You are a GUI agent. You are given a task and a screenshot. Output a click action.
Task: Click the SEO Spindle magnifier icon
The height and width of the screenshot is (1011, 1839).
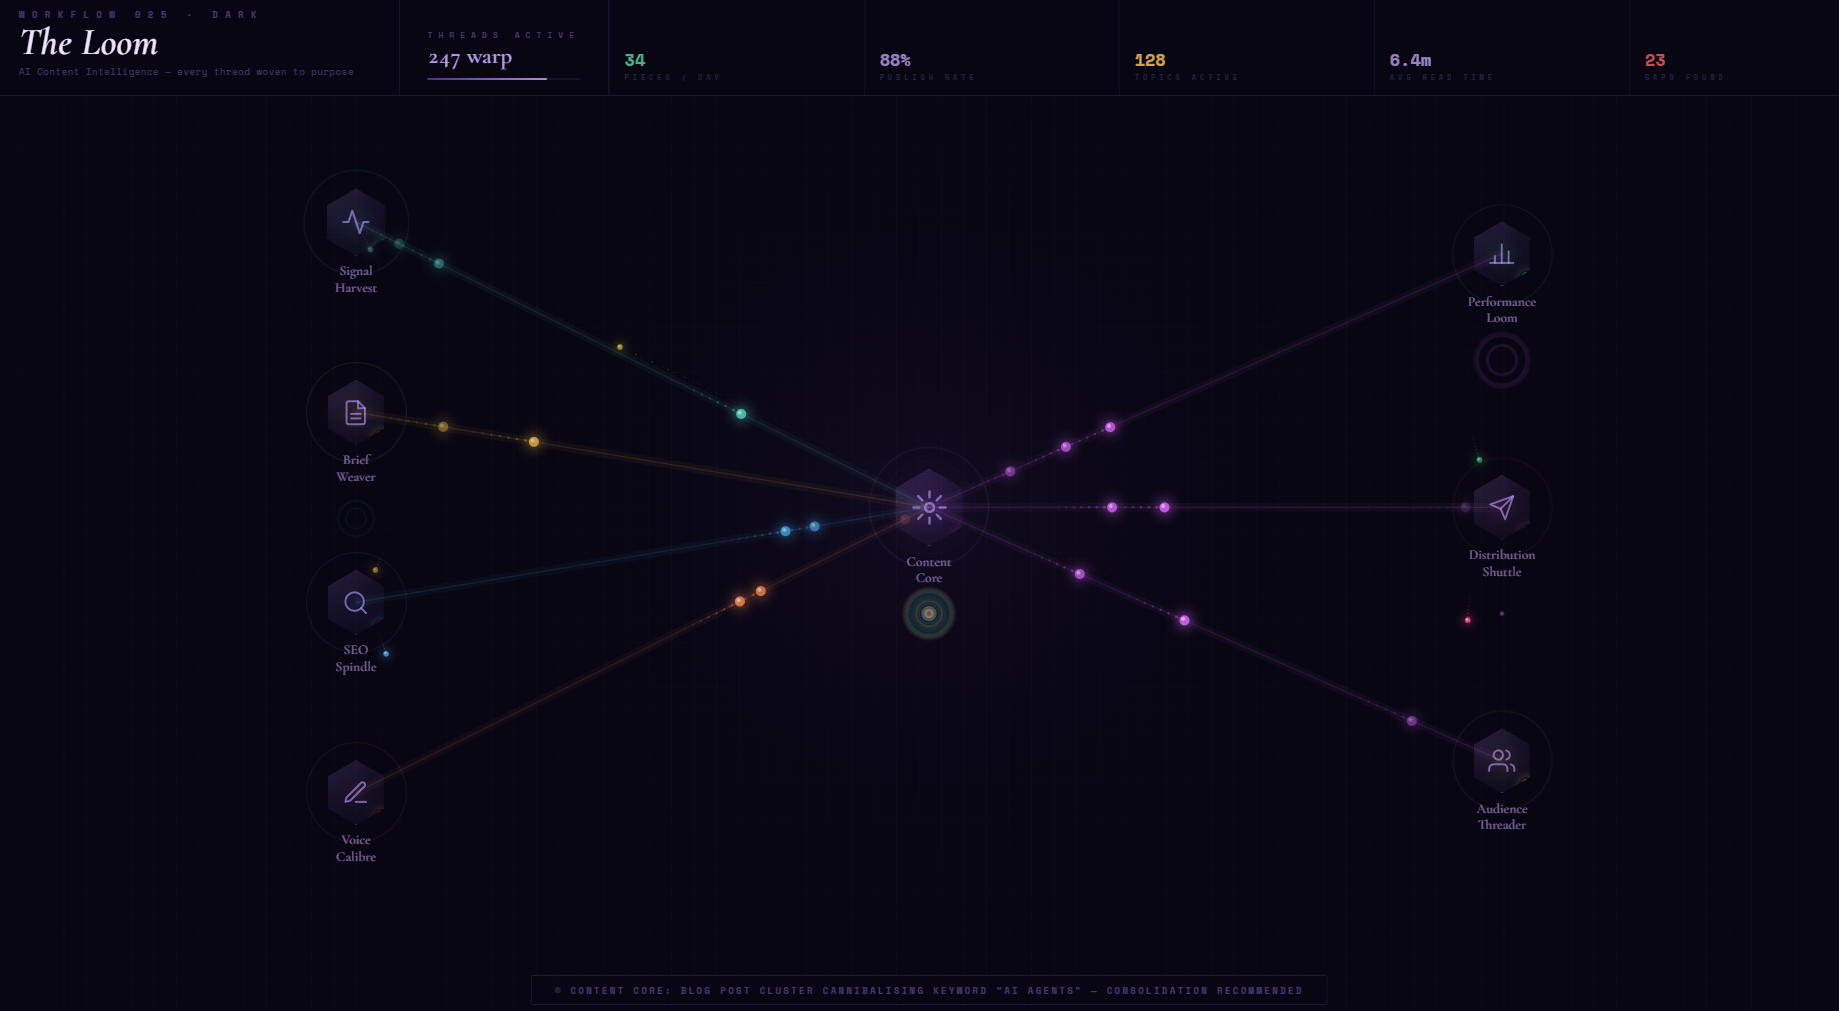pos(356,601)
